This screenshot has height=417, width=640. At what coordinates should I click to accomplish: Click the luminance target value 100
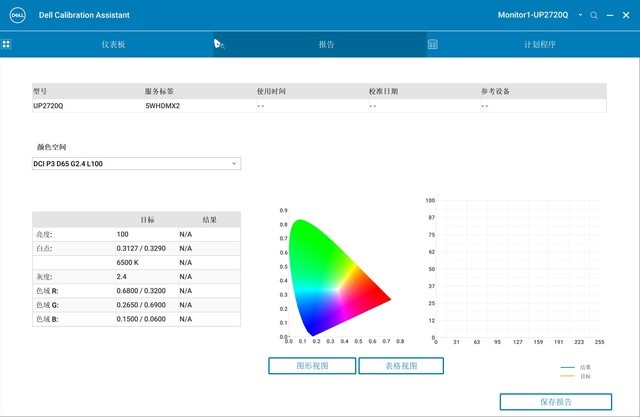[122, 234]
